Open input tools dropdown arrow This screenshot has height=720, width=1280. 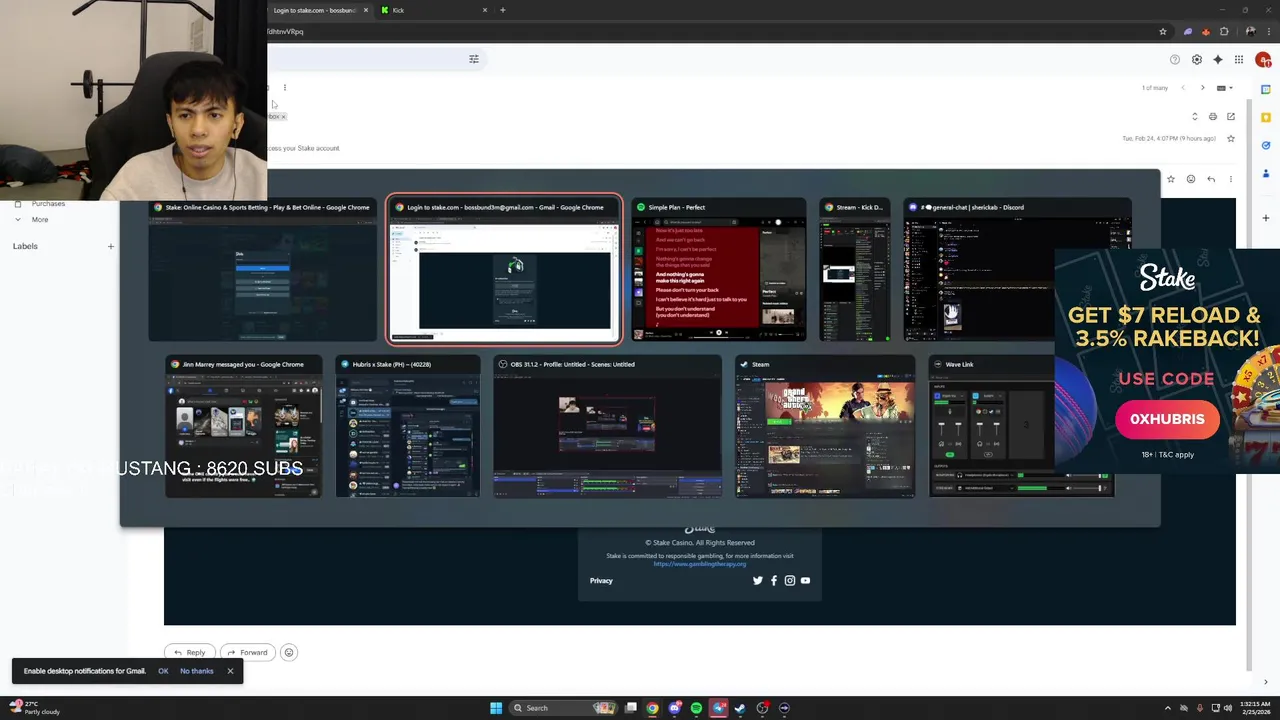(1231, 88)
